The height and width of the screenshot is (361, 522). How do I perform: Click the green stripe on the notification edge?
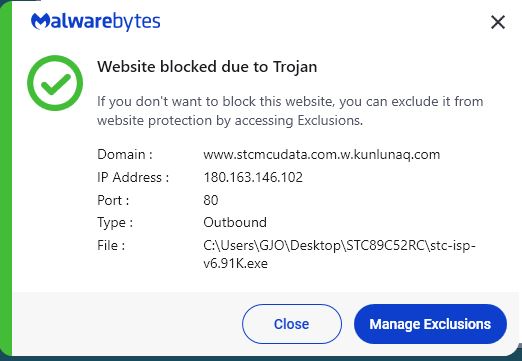(6, 180)
